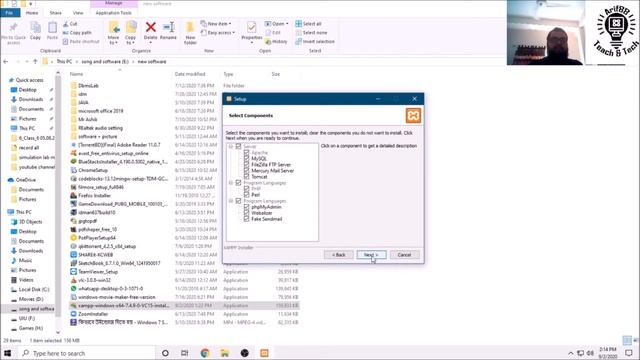The height and width of the screenshot is (360, 640).
Task: Select the DbmsLab folder
Action: (88, 86)
